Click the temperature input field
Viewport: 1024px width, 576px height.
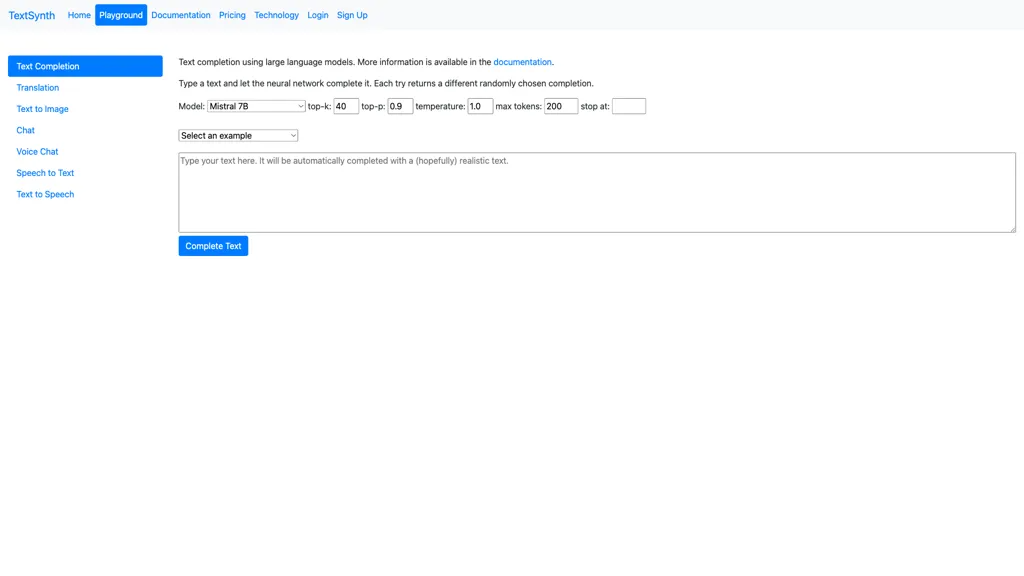(x=480, y=106)
